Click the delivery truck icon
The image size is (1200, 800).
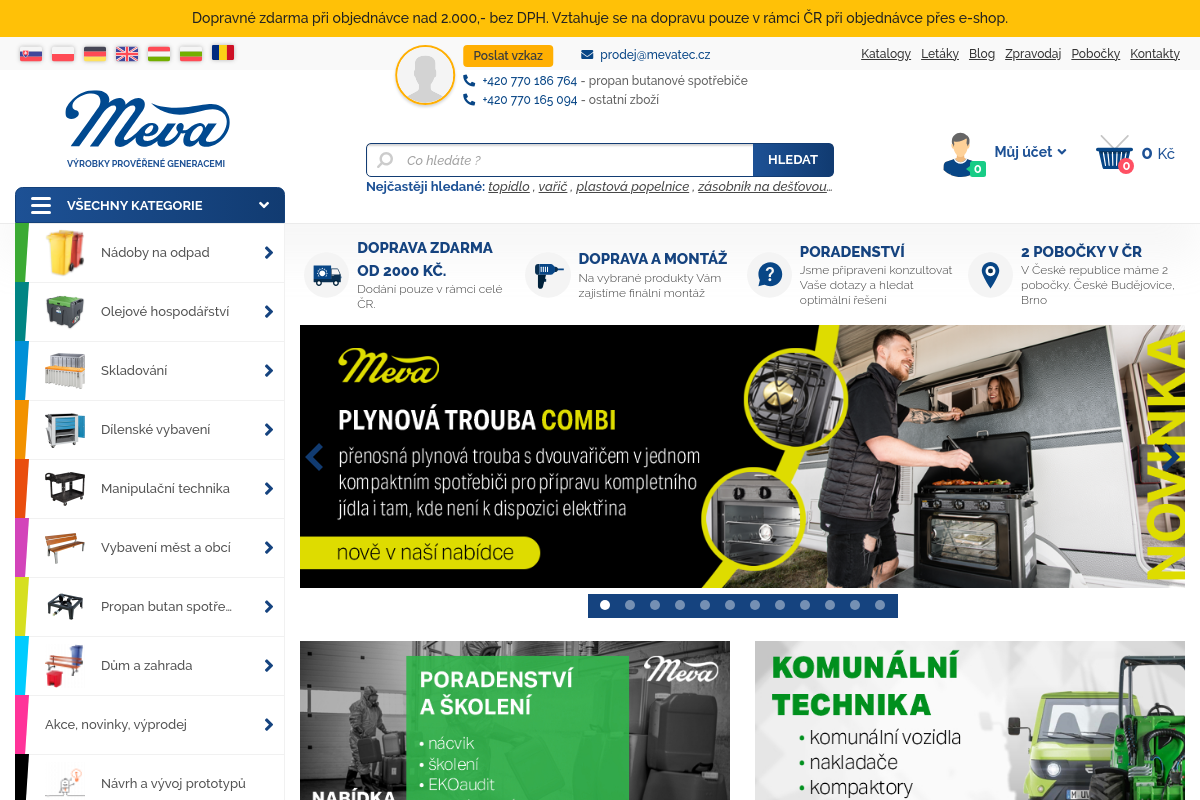pos(327,275)
